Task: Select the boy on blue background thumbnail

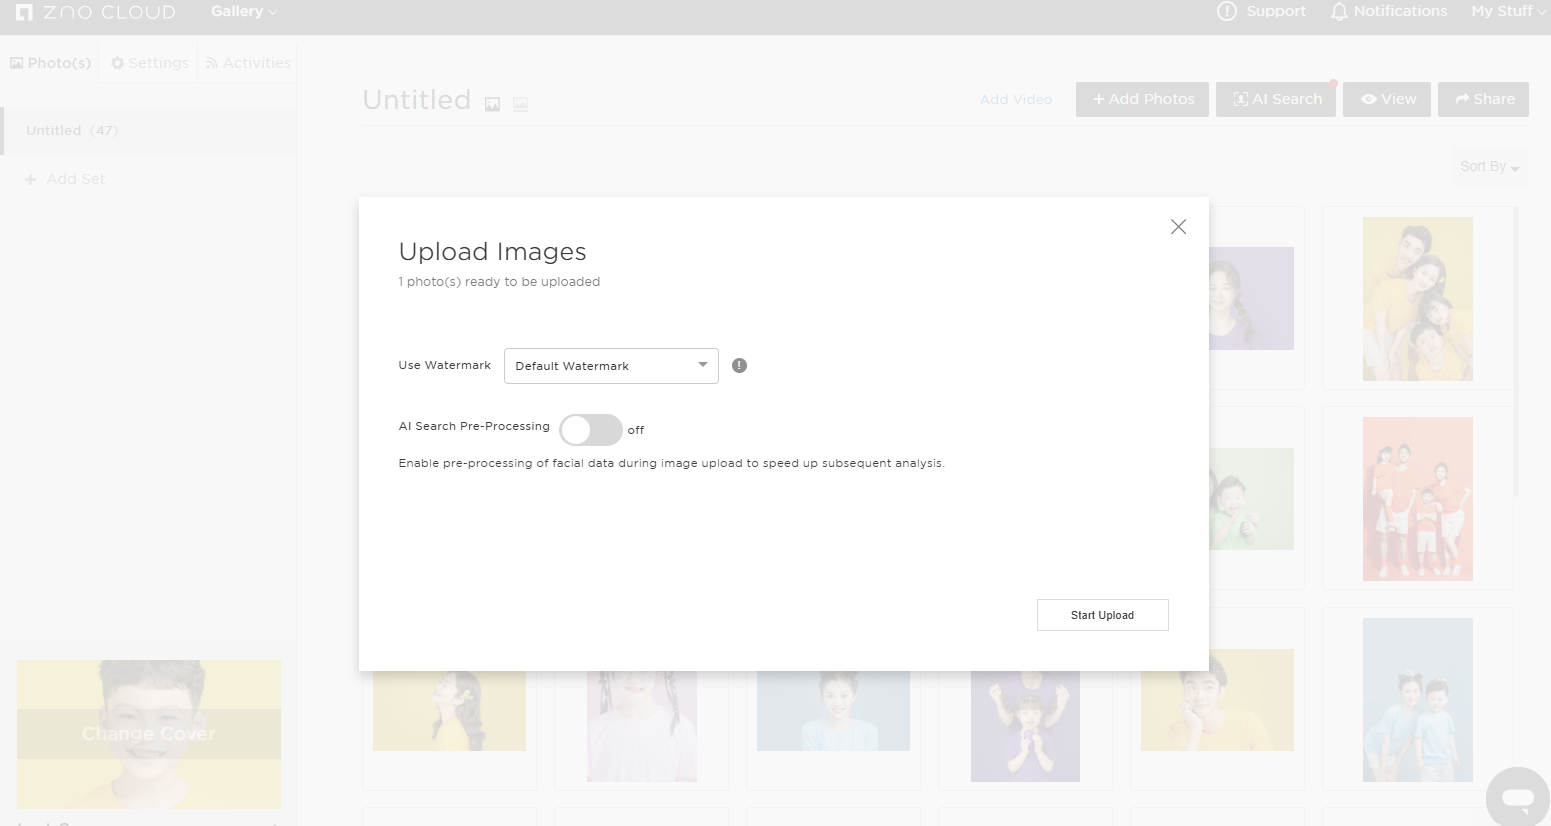Action: (833, 711)
